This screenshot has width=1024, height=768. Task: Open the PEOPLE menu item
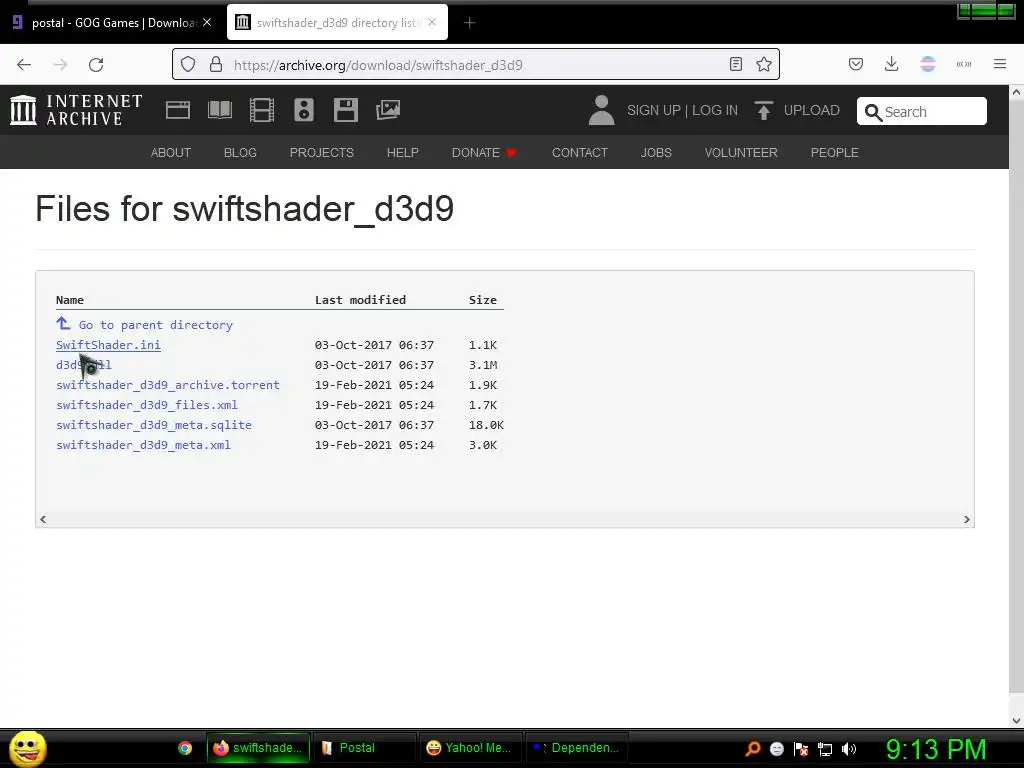point(835,152)
